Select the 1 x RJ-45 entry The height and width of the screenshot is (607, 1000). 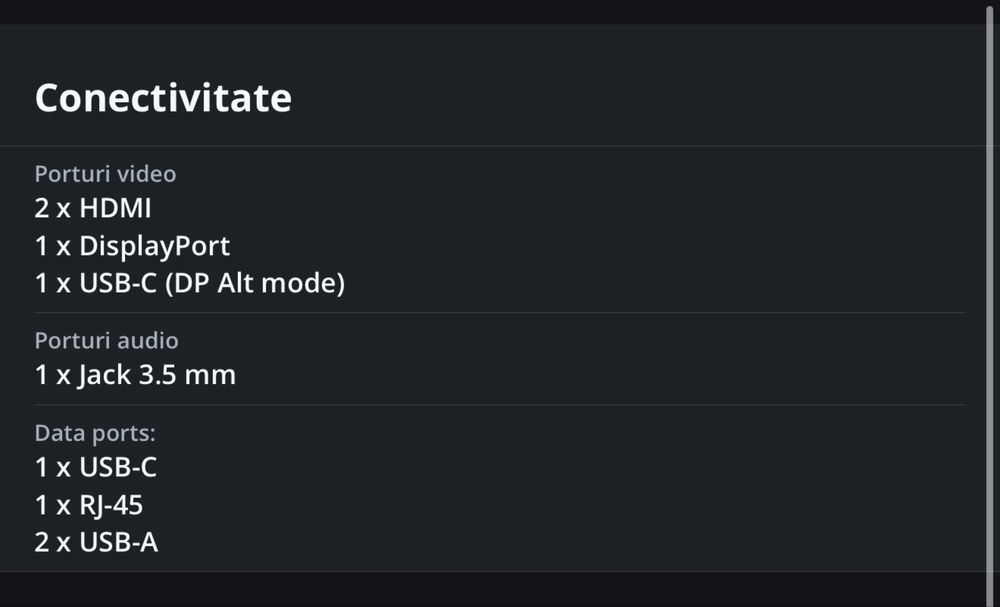tap(88, 505)
